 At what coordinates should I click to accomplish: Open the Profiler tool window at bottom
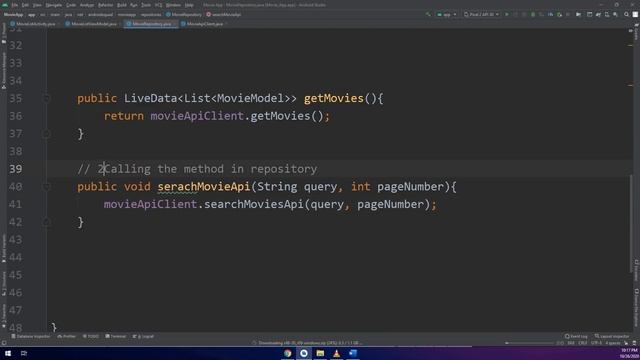click(x=67, y=336)
